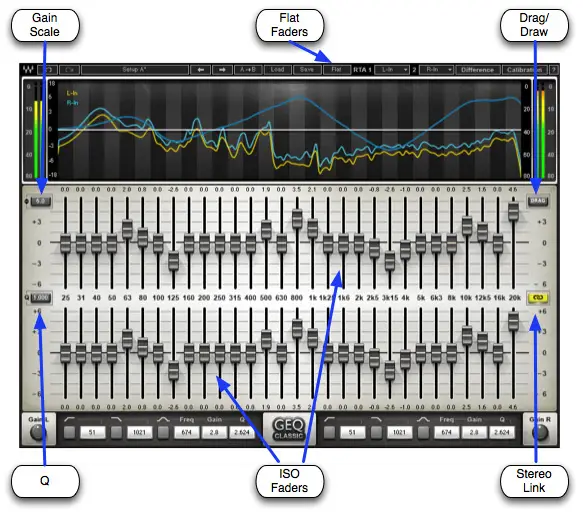
Task: Click the lower row 31 Hz fader handle
Action: click(x=81, y=353)
